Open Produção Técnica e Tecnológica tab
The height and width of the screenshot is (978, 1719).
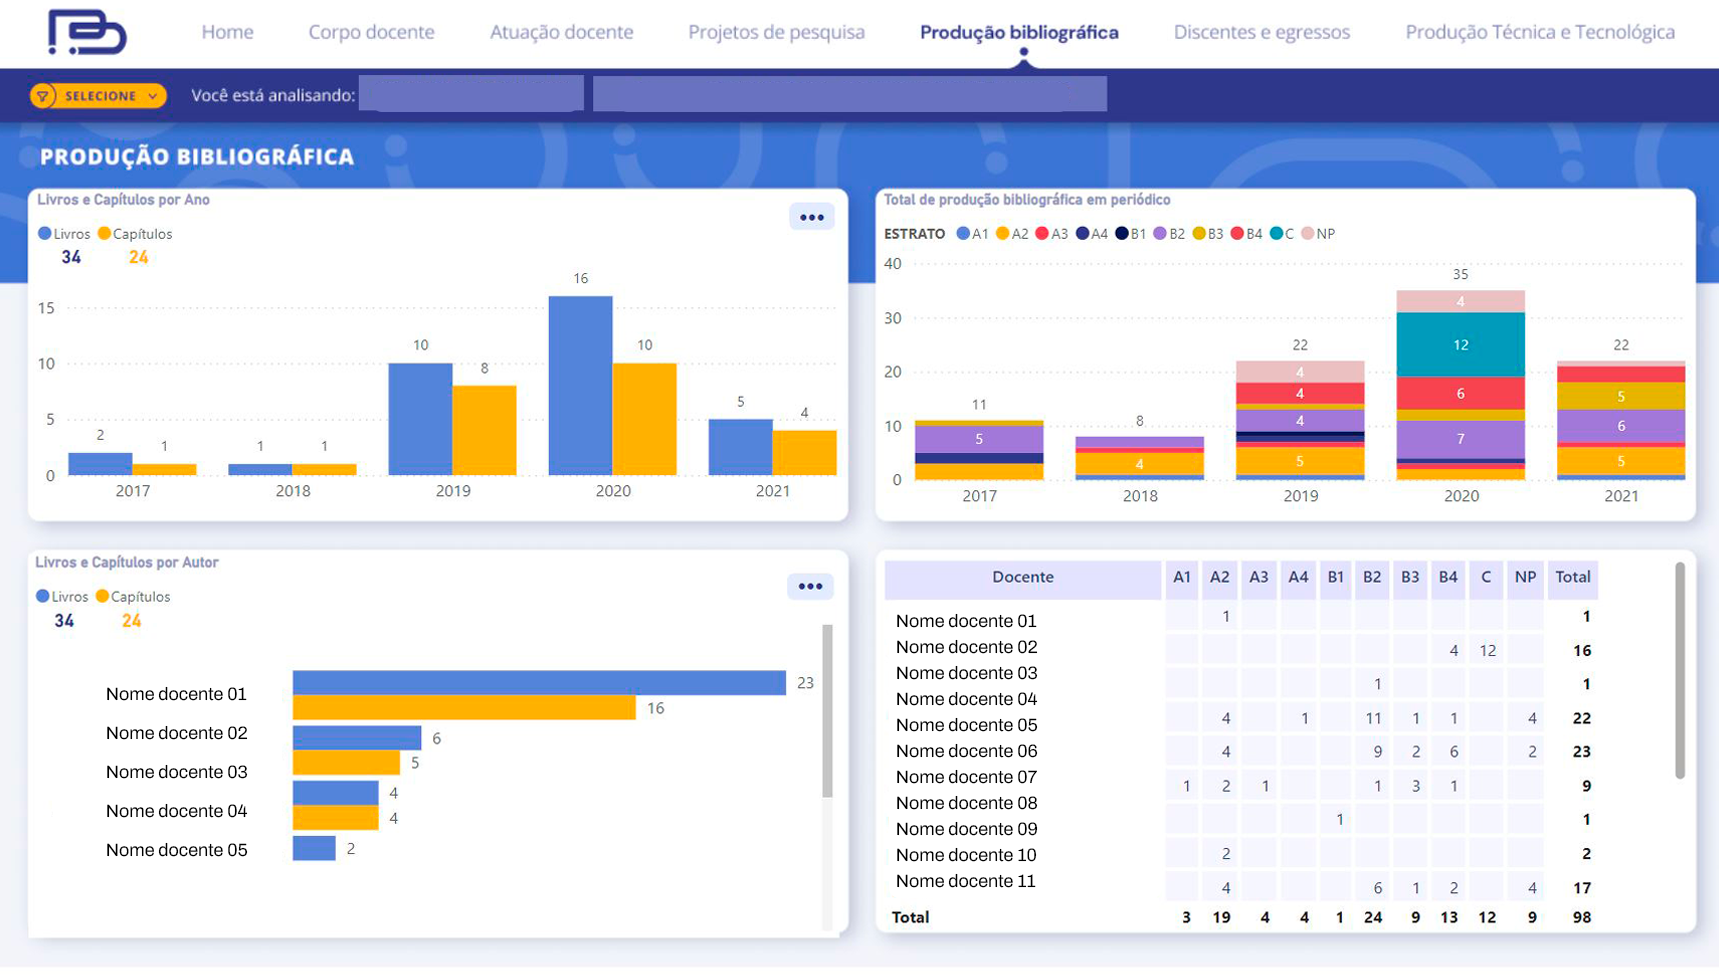point(1540,32)
